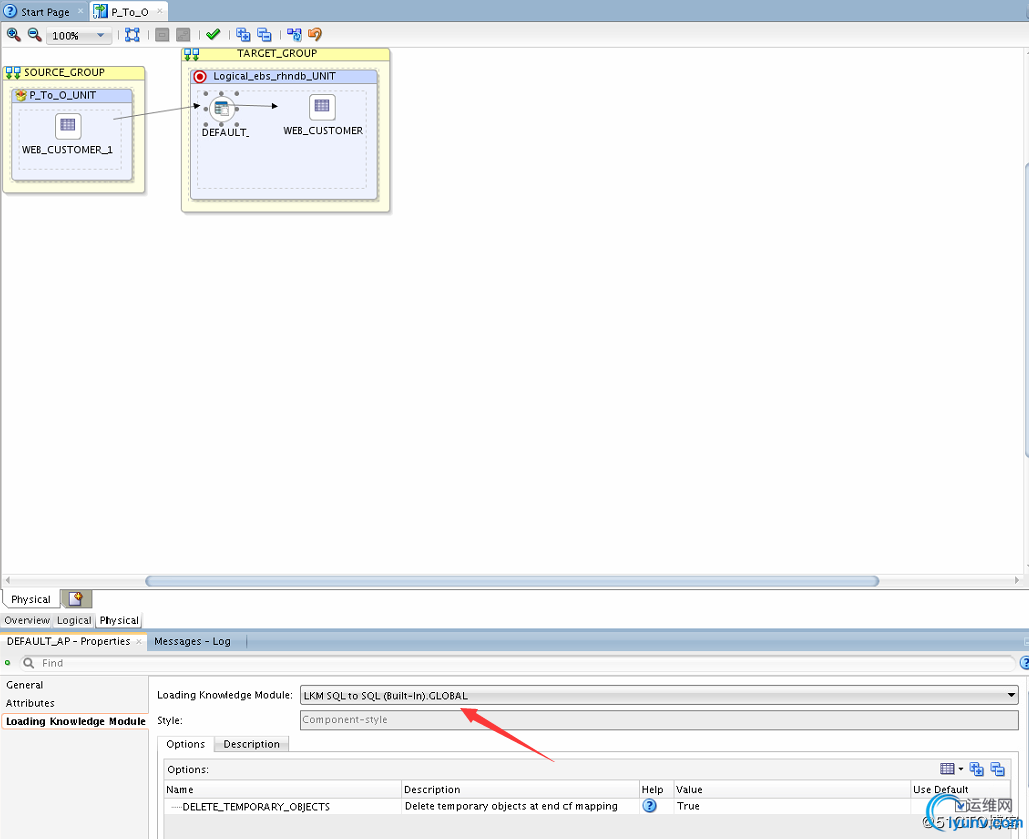Select the WEB_CUSTOMER target table node
1029x839 pixels.
322,116
